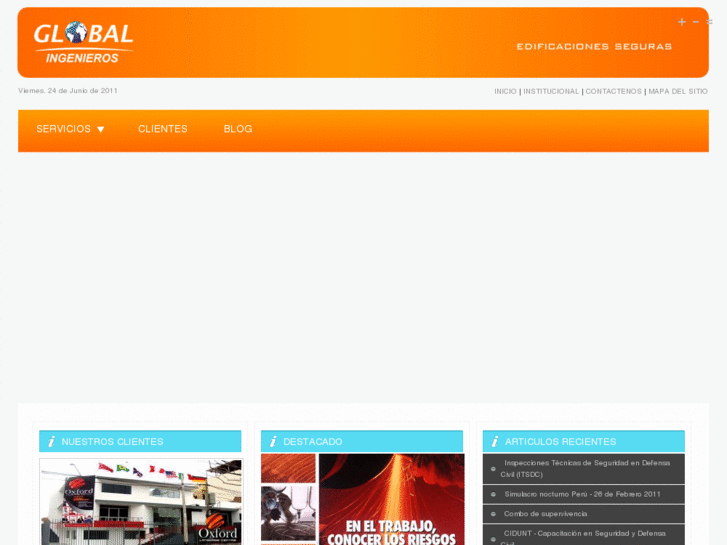727x545 pixels.
Task: Expand the Servicios dropdown arrow
Action: [x=101, y=129]
